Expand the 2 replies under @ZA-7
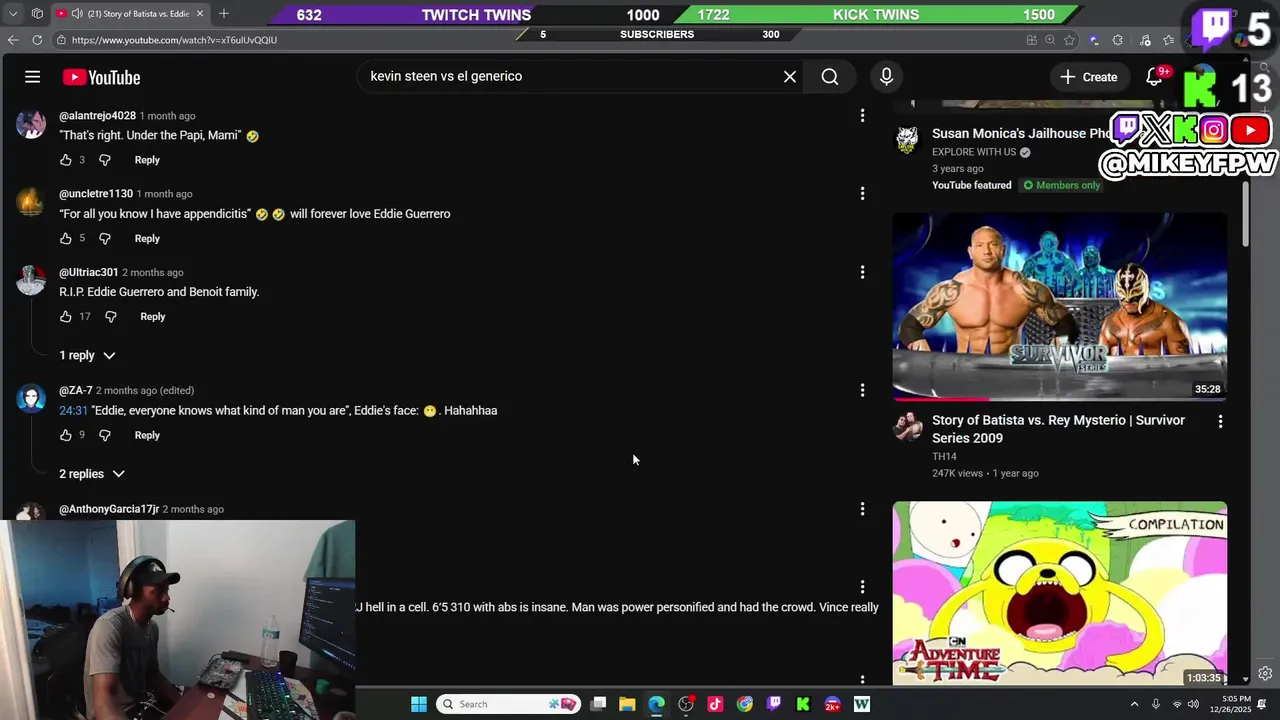This screenshot has width=1280, height=720. tap(91, 474)
